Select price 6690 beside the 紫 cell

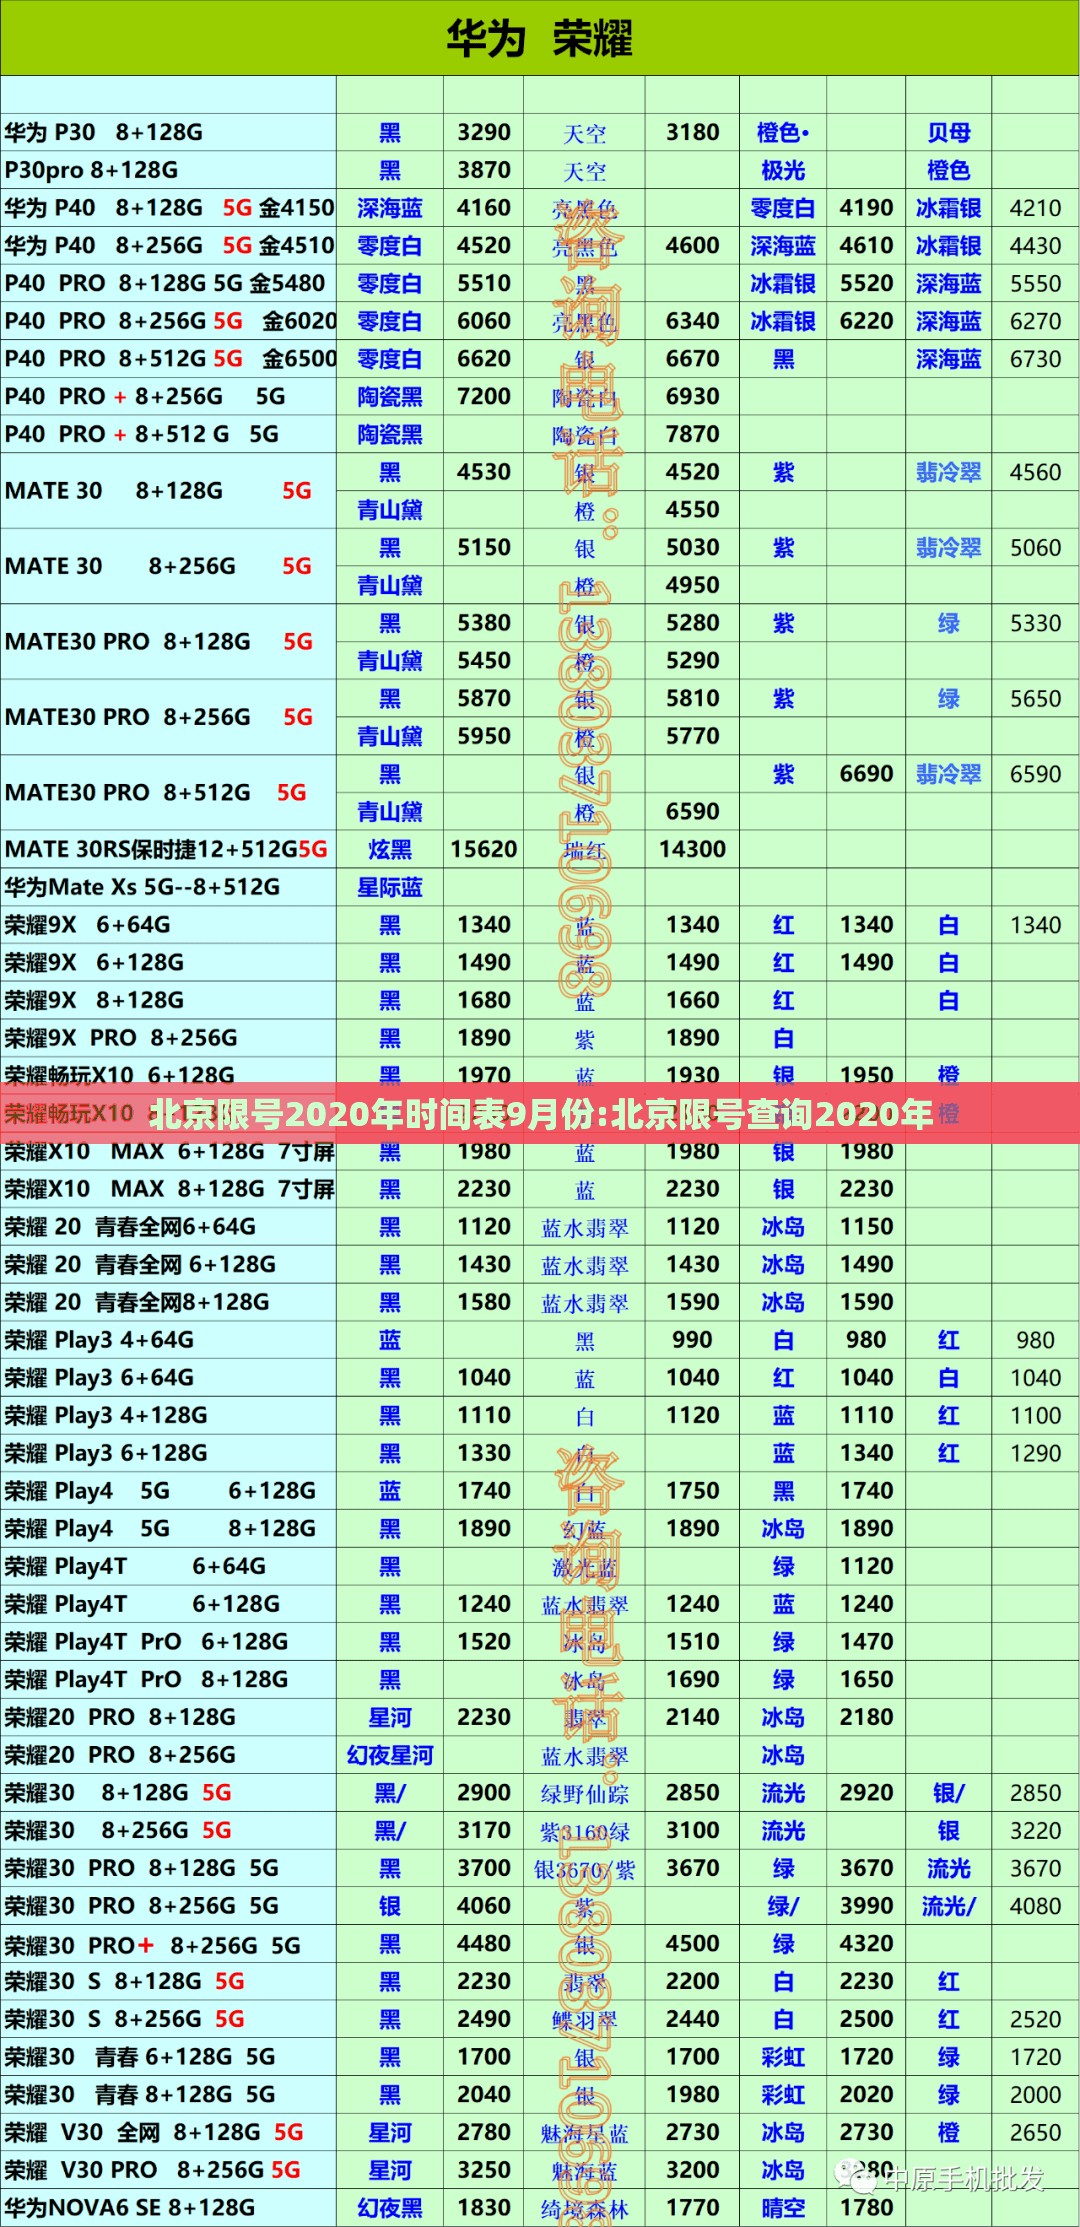(x=866, y=773)
